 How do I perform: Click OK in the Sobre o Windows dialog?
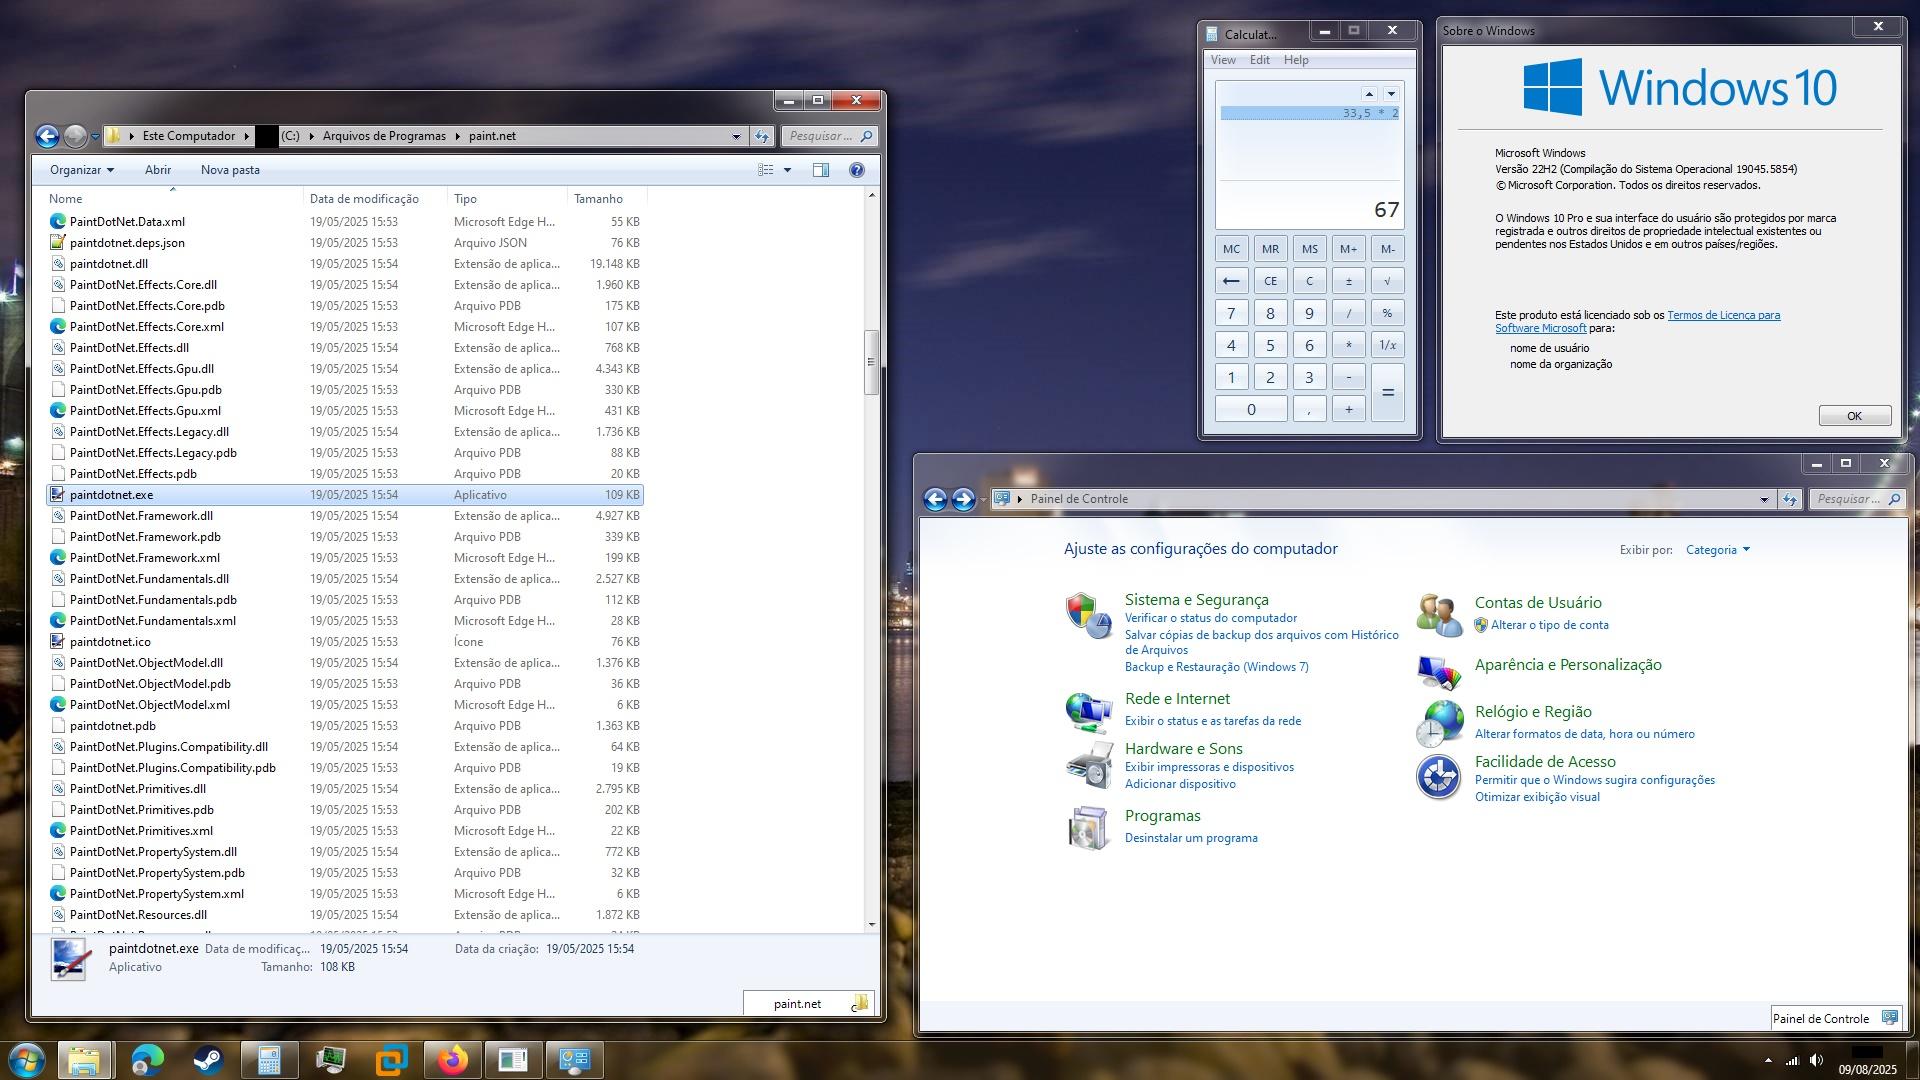pyautogui.click(x=1853, y=416)
